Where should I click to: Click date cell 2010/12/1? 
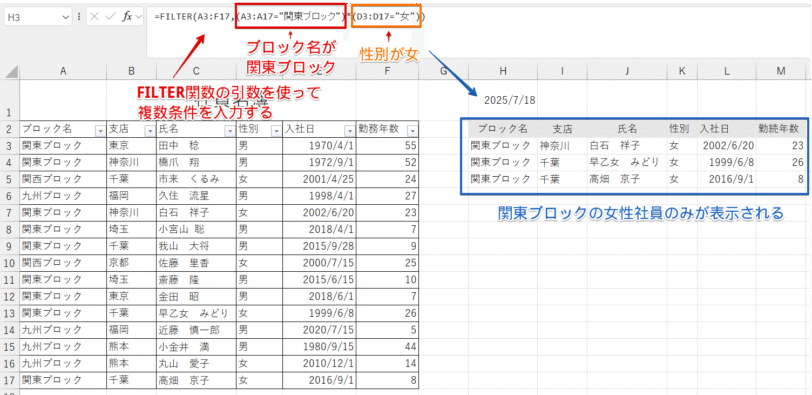(319, 363)
